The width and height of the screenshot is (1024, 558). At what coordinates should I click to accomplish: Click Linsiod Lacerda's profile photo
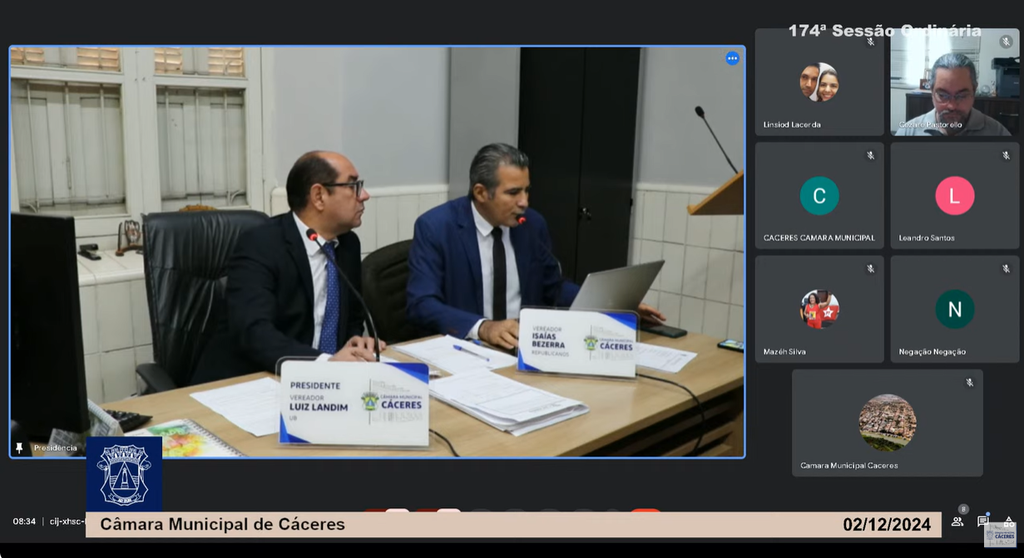click(819, 82)
